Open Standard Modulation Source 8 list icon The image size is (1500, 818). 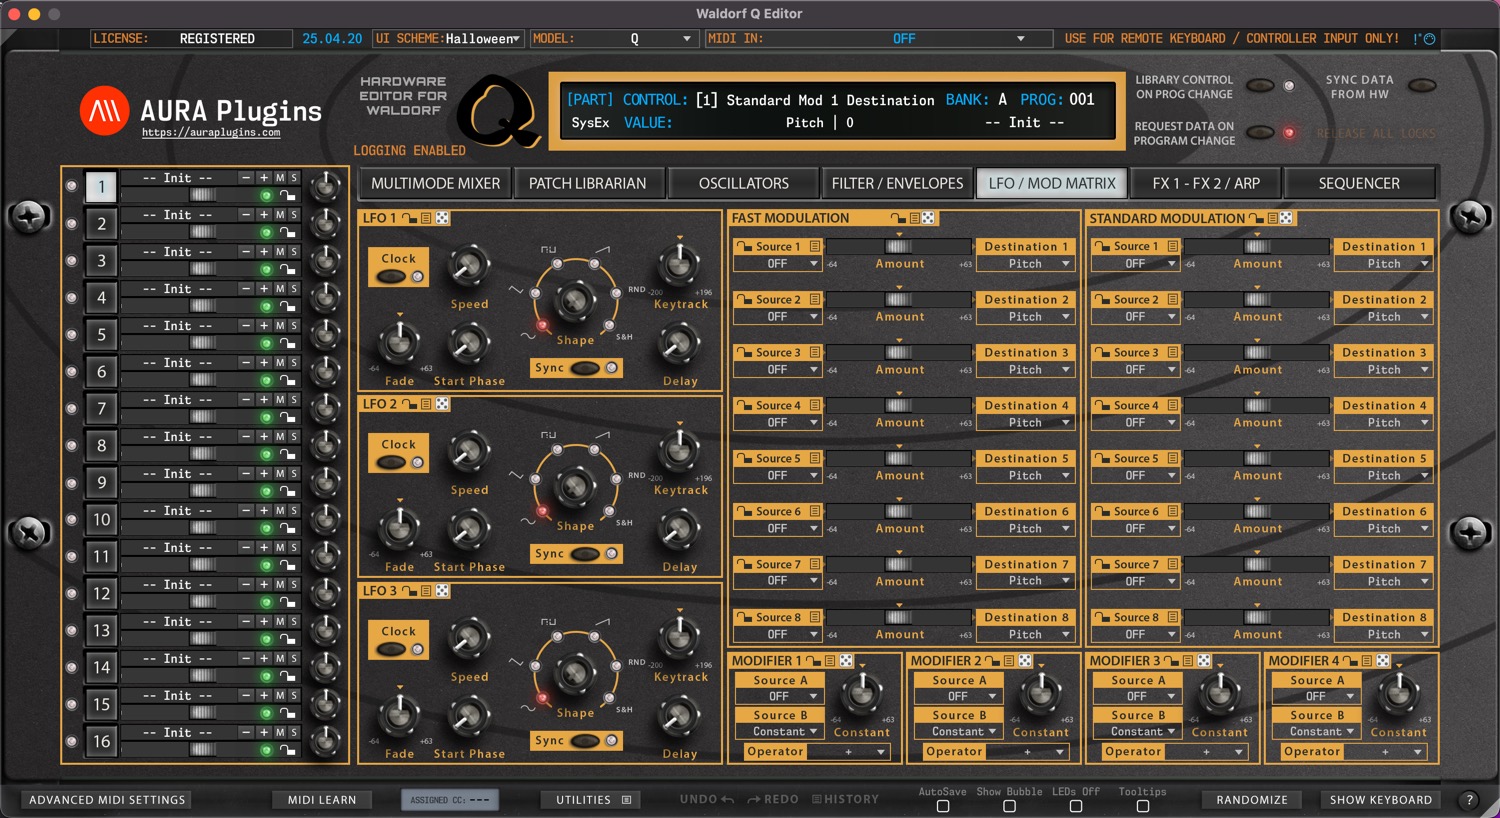tap(1173, 617)
